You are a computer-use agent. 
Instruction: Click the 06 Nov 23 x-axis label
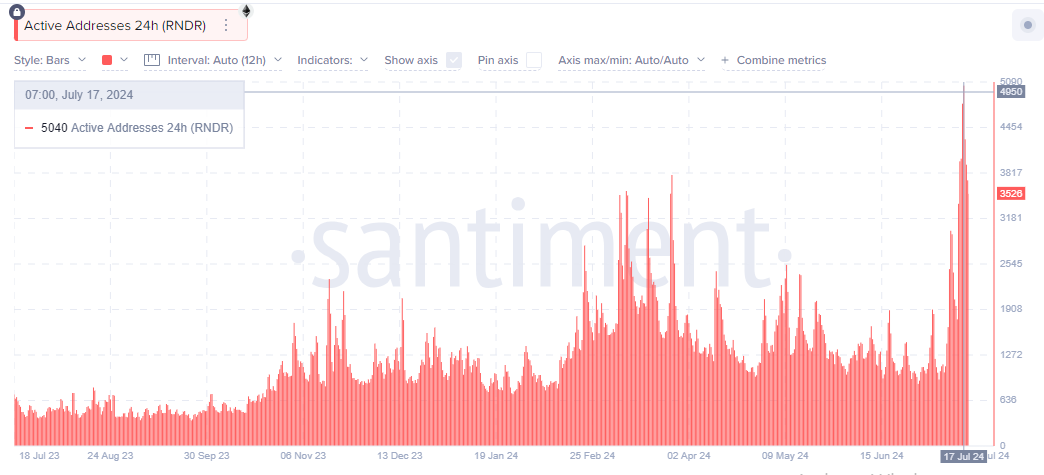[x=303, y=456]
